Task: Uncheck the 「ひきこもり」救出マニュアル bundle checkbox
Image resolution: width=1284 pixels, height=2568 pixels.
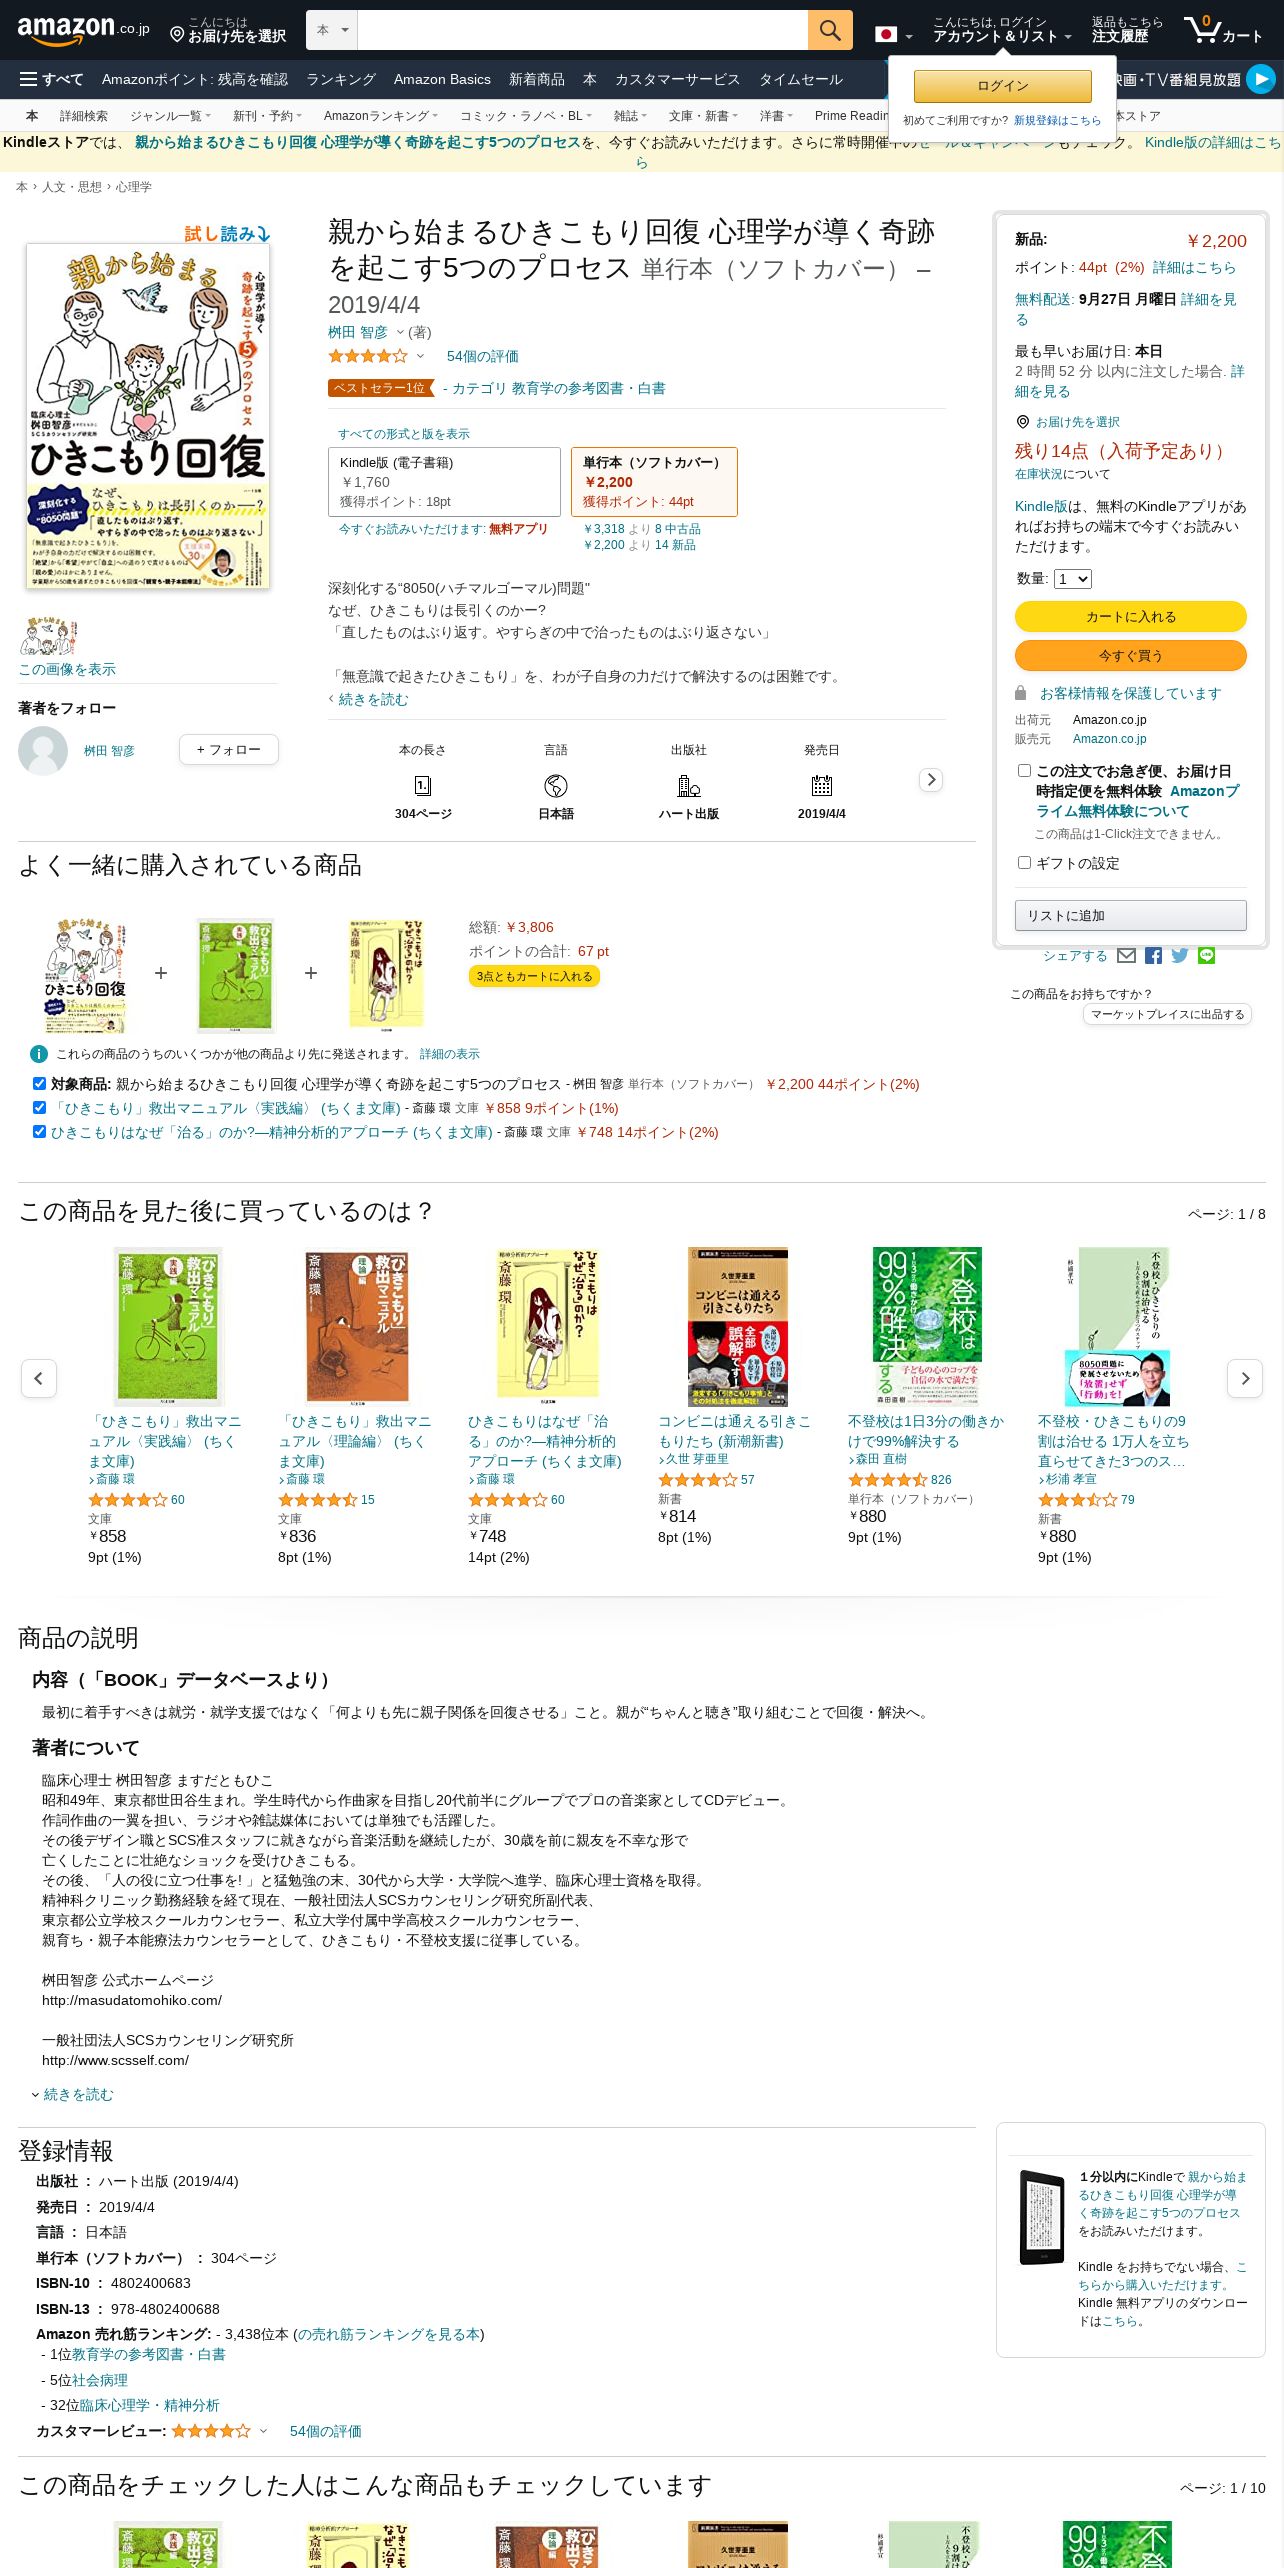Action: pos(39,1107)
